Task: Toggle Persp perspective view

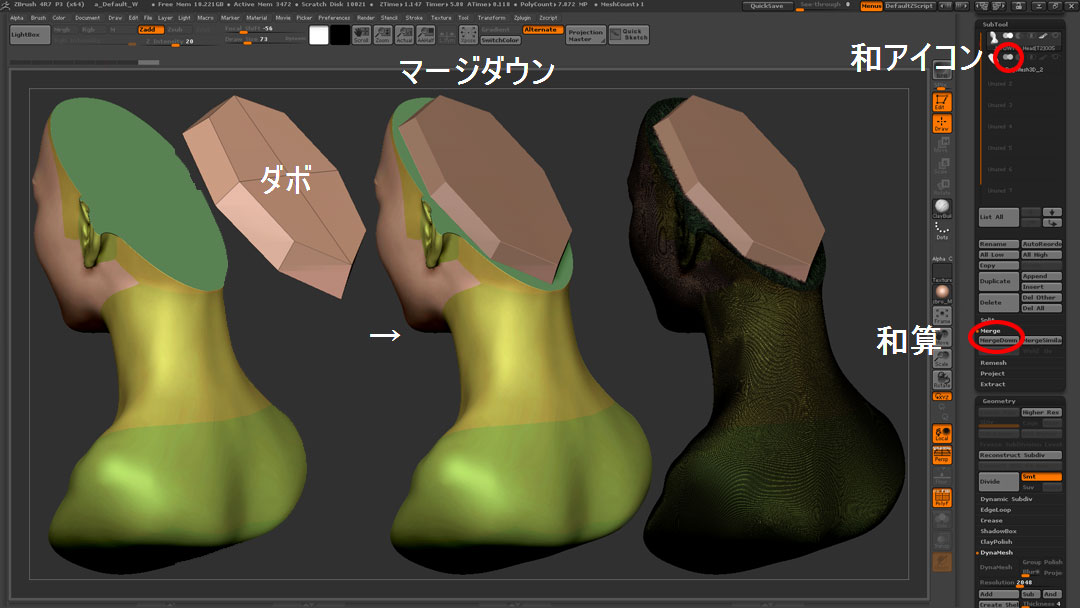Action: pyautogui.click(x=942, y=454)
